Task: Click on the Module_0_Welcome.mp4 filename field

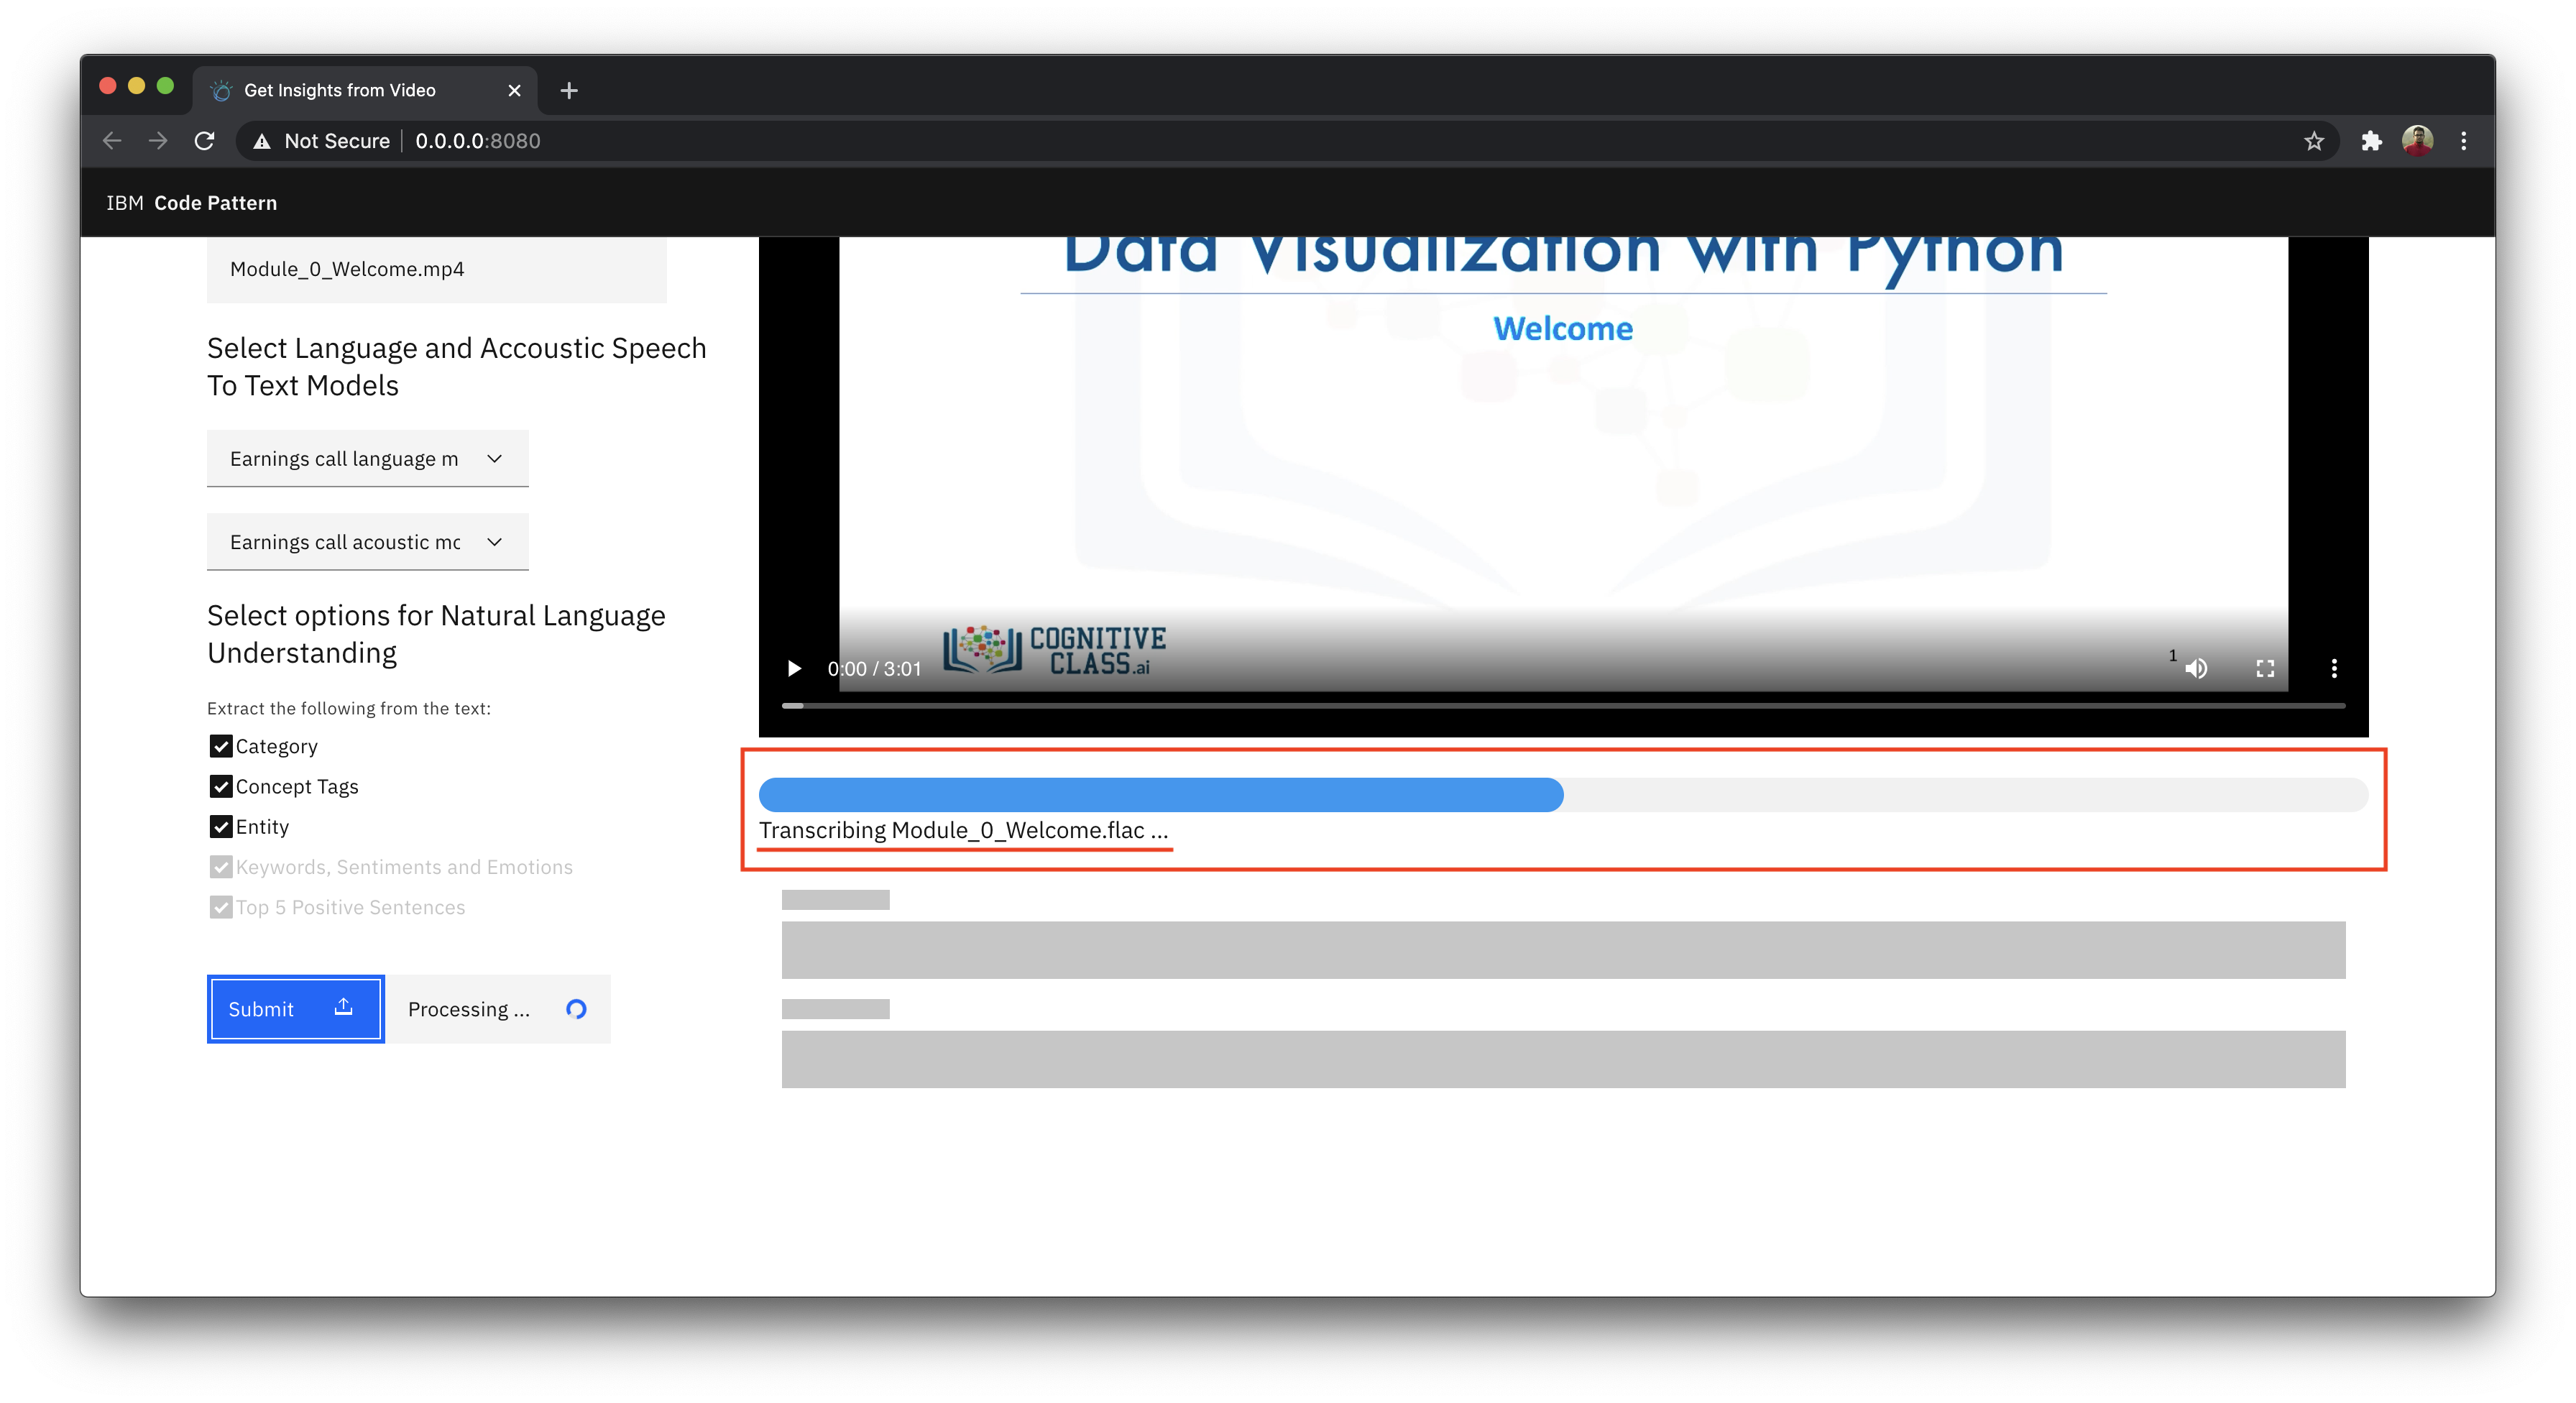Action: coord(436,268)
